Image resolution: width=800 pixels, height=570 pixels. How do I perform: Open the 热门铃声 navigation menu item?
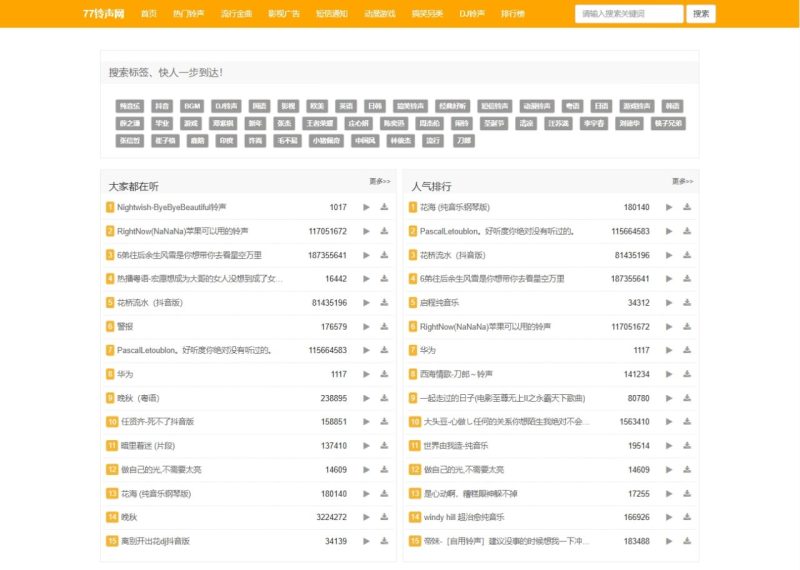(188, 14)
